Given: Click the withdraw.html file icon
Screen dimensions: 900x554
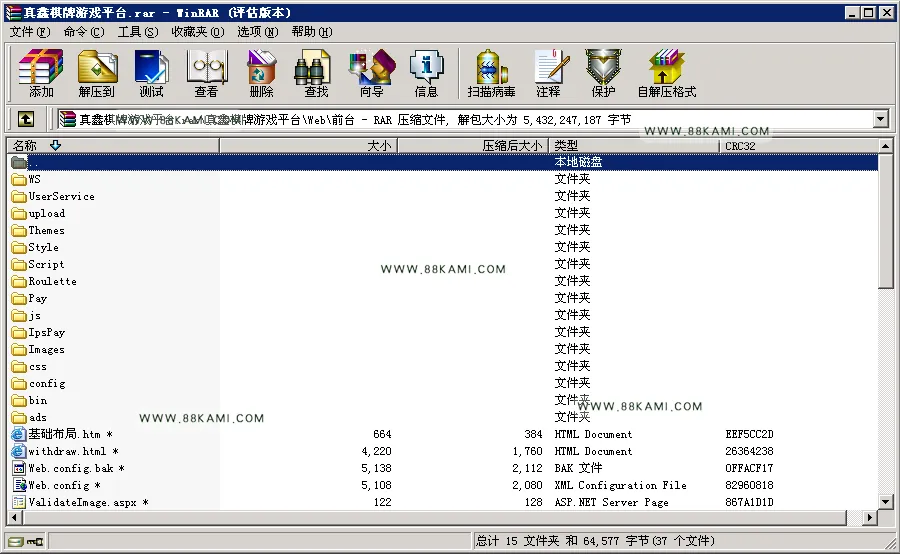Looking at the screenshot, I should 19,451.
